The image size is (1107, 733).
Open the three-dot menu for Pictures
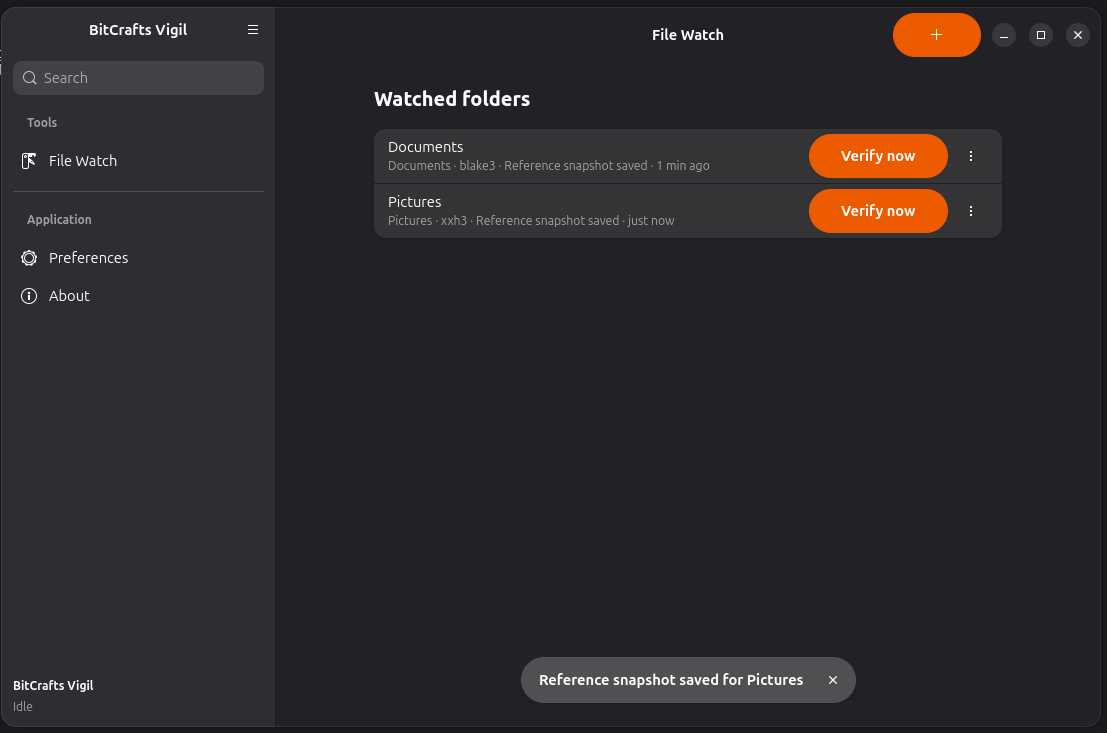[x=971, y=211]
